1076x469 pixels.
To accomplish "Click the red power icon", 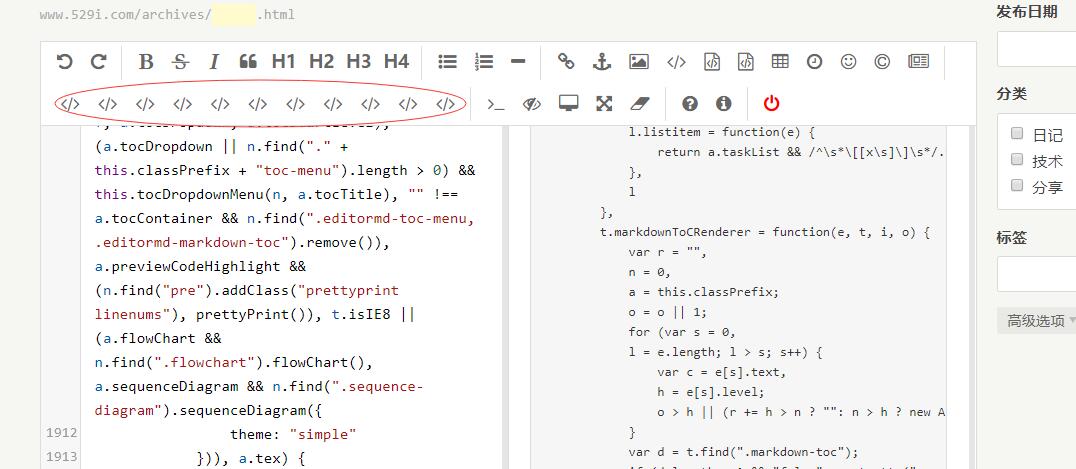I will (x=771, y=104).
